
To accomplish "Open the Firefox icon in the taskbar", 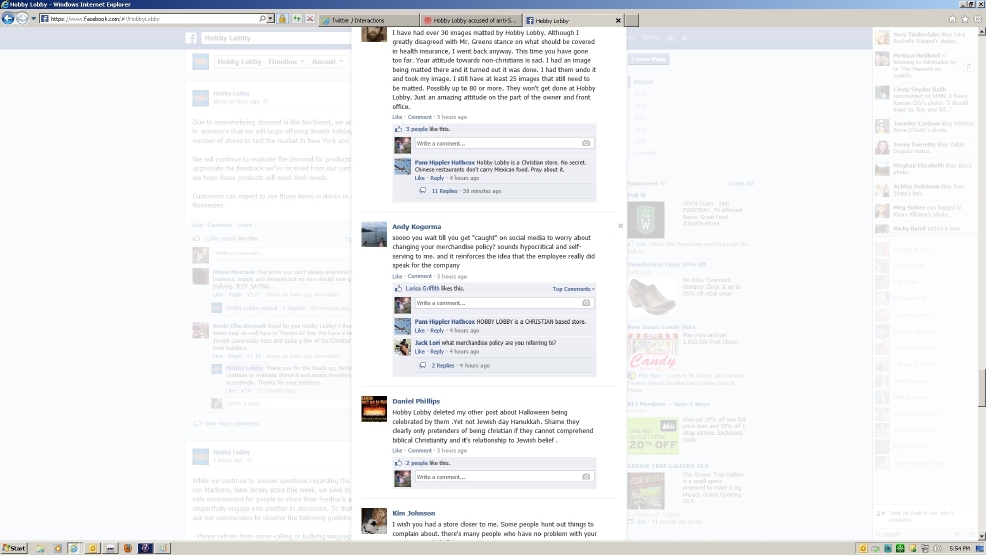I will 128,548.
